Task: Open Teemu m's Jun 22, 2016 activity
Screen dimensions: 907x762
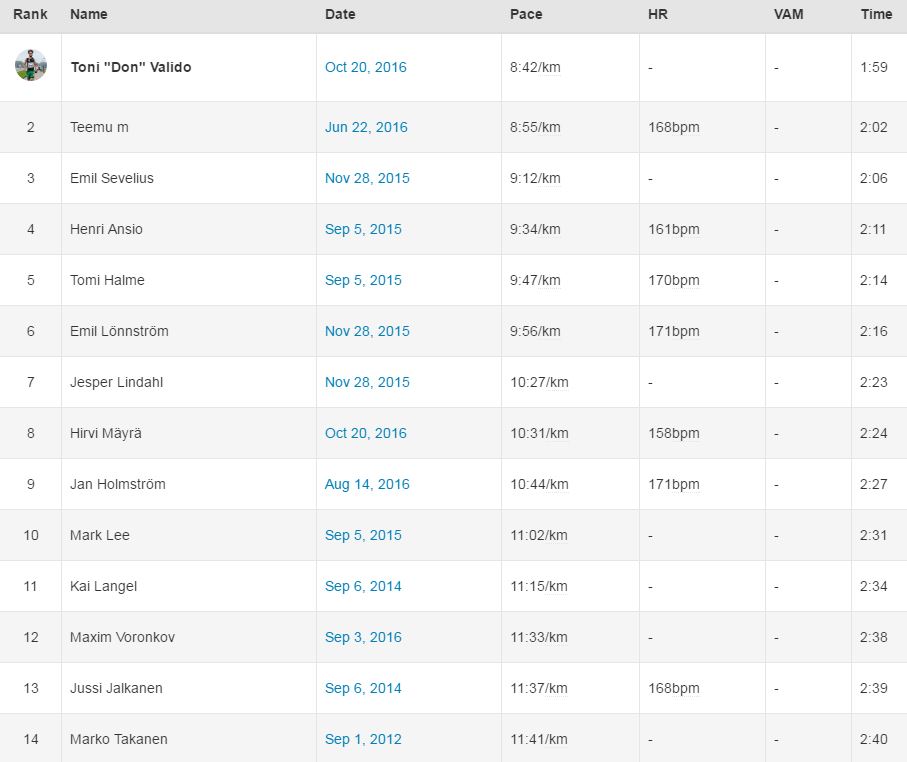Action: (x=366, y=127)
